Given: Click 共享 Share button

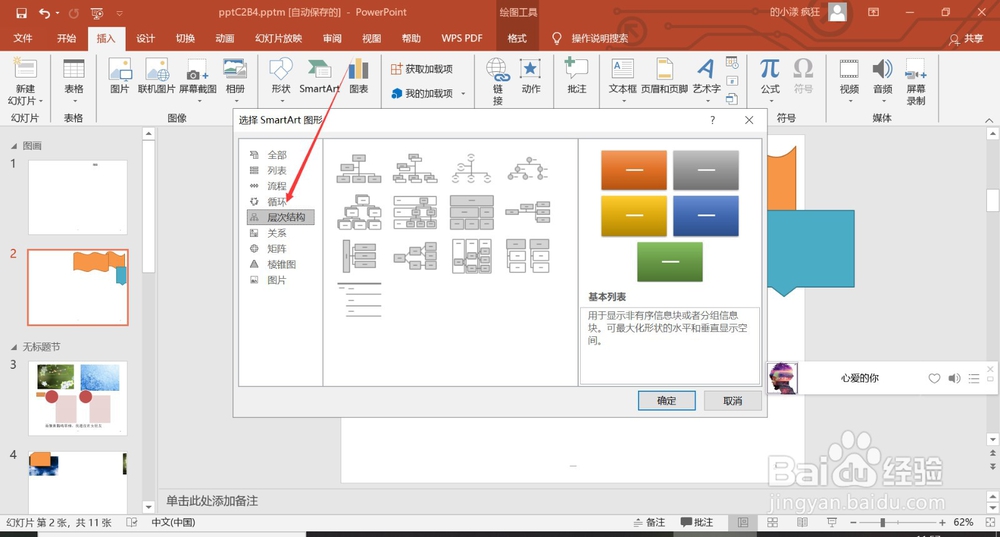Looking at the screenshot, I should 966,39.
